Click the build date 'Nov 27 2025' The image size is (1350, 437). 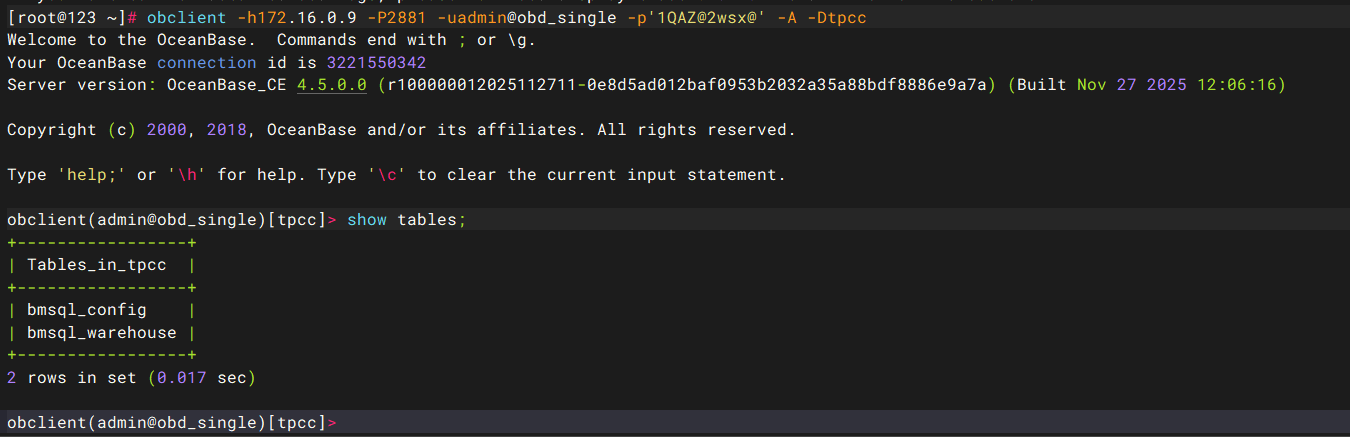[x=1131, y=85]
